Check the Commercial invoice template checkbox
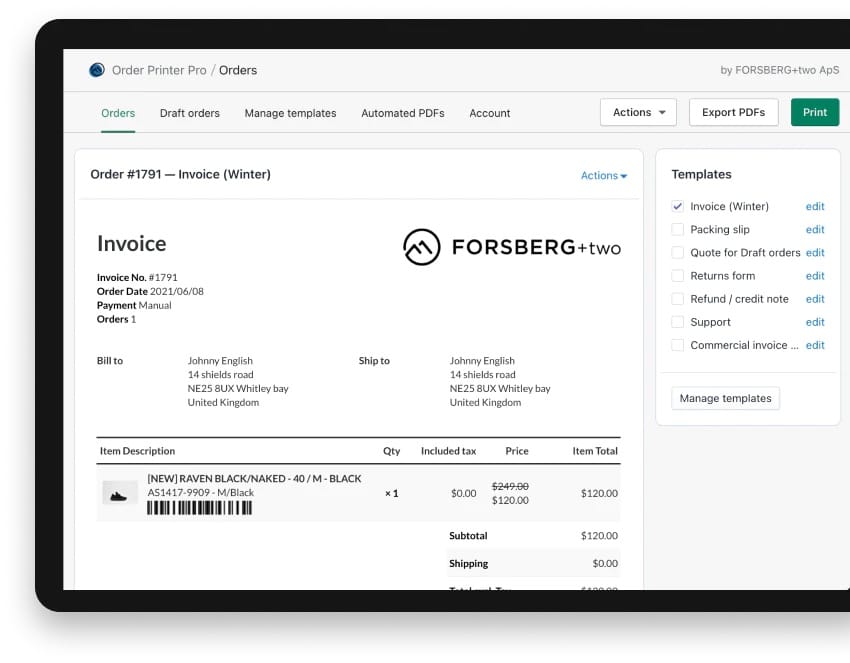This screenshot has width=850, height=663. pos(678,345)
